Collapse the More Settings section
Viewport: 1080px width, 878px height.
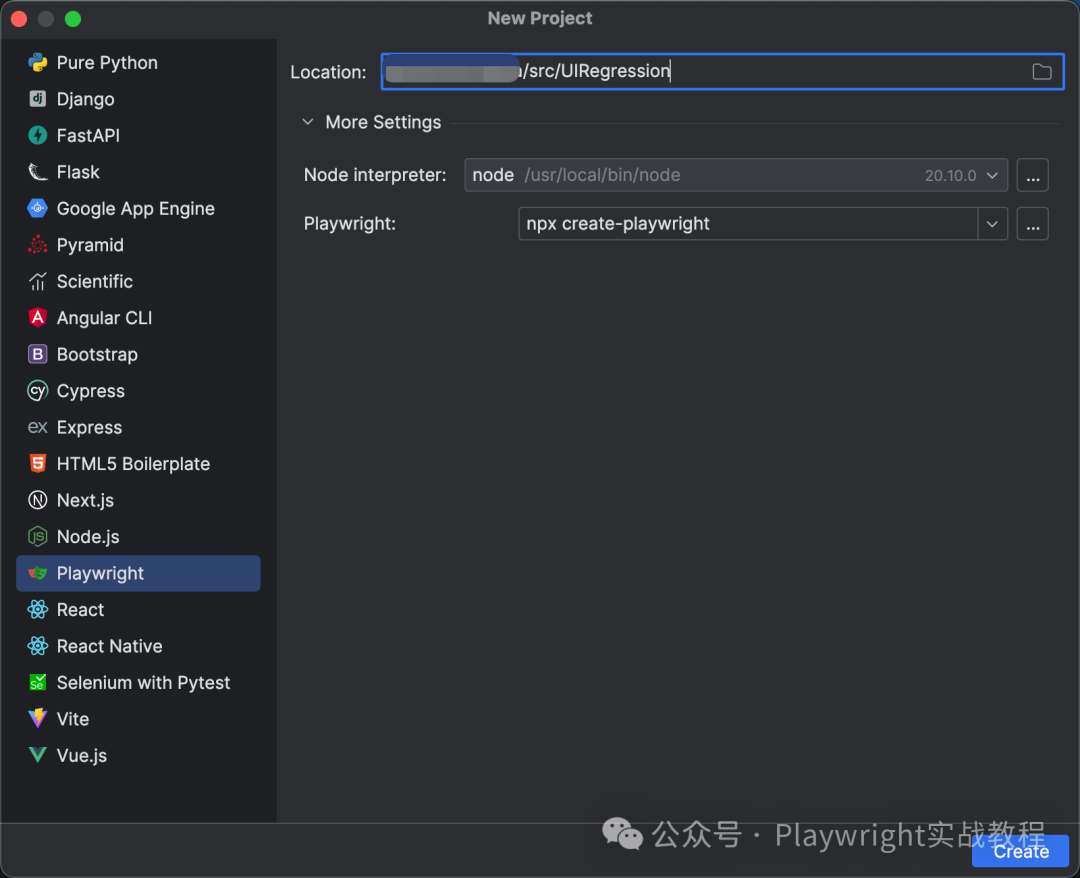[308, 122]
